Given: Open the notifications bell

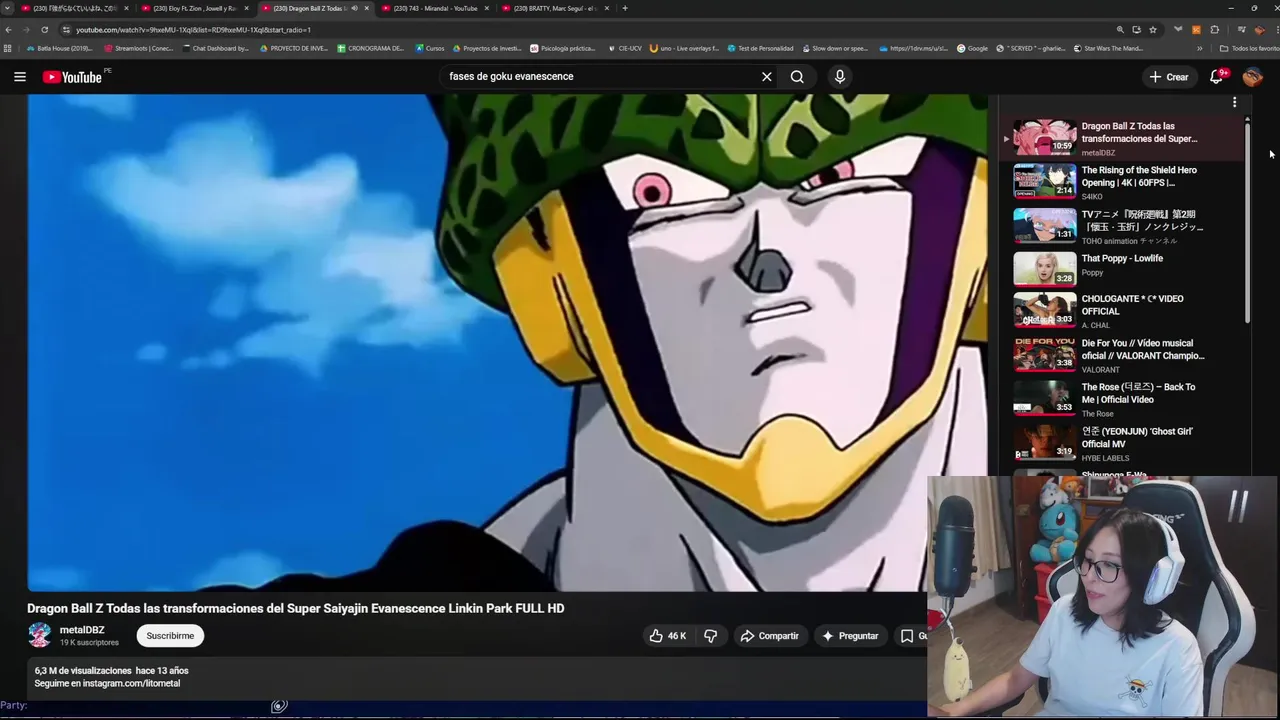Looking at the screenshot, I should click(1217, 77).
